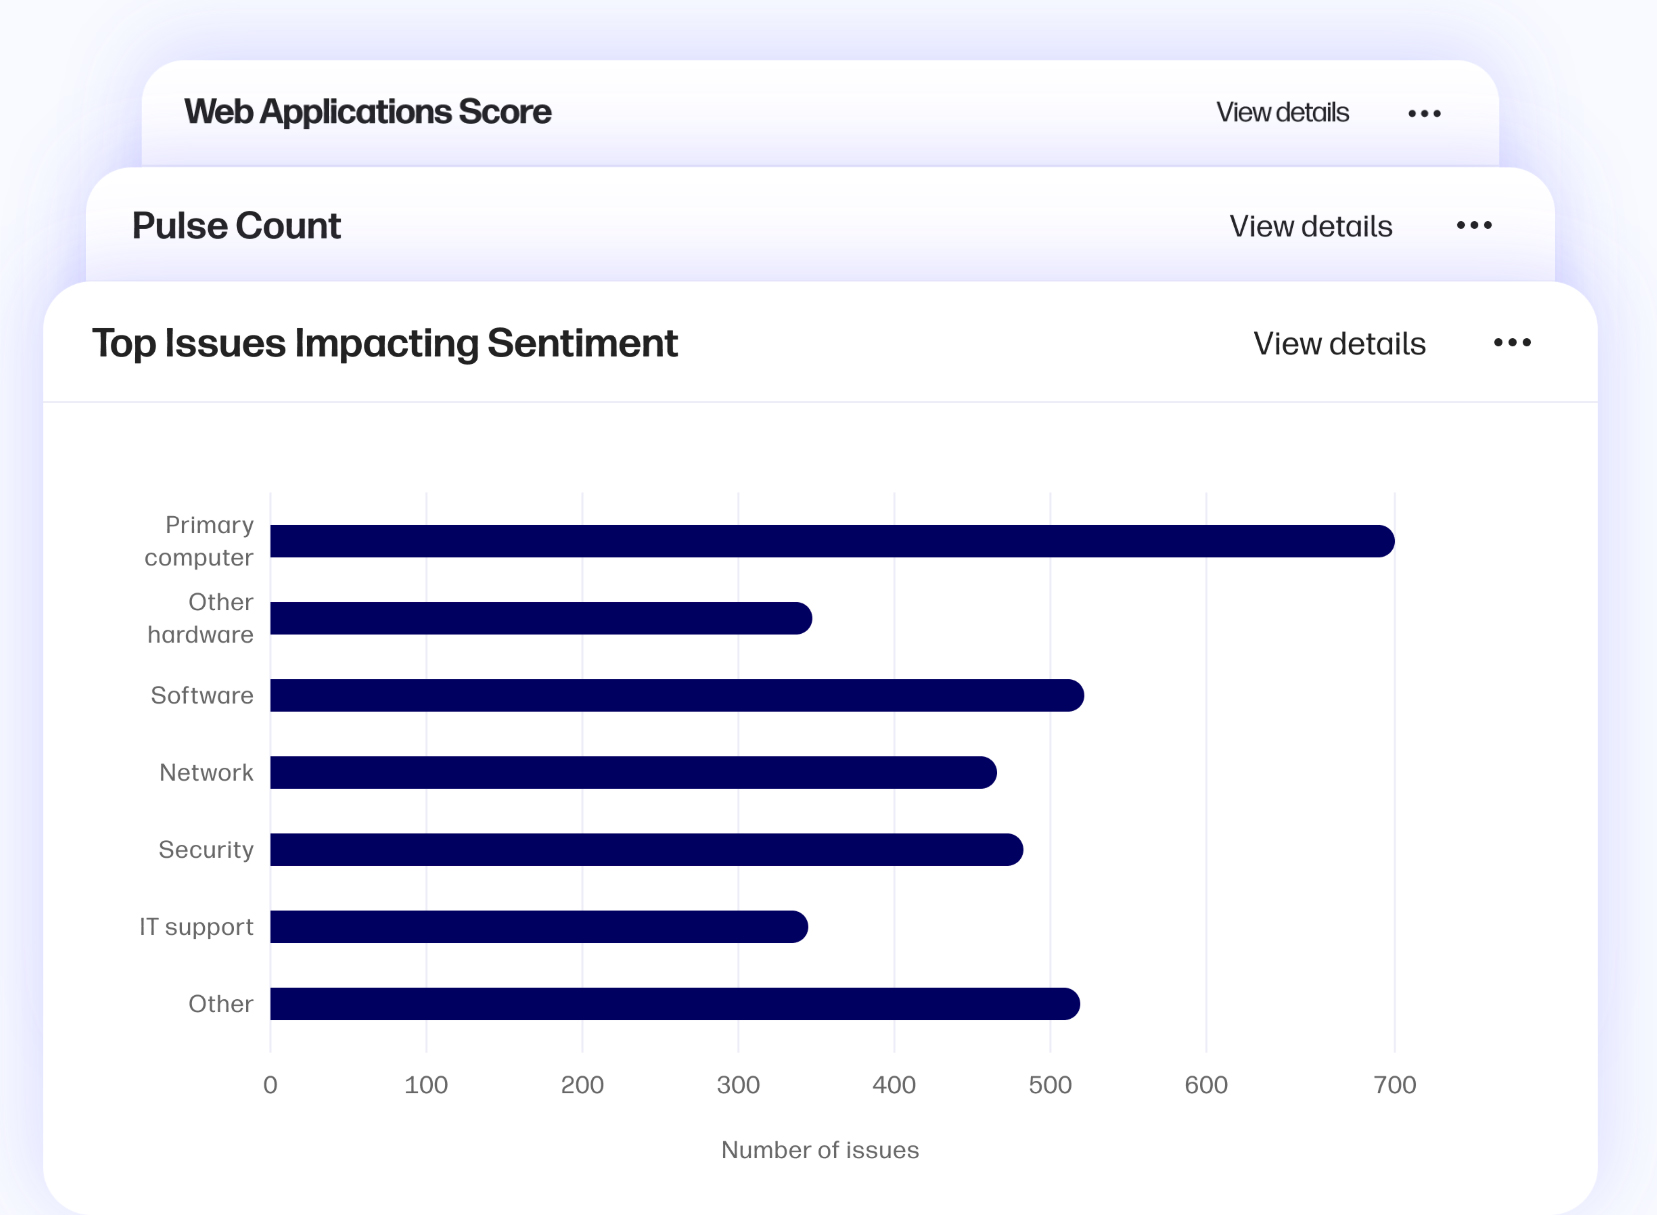This screenshot has height=1215, width=1657.
Task: Select the Security bar in chart
Action: (x=646, y=849)
